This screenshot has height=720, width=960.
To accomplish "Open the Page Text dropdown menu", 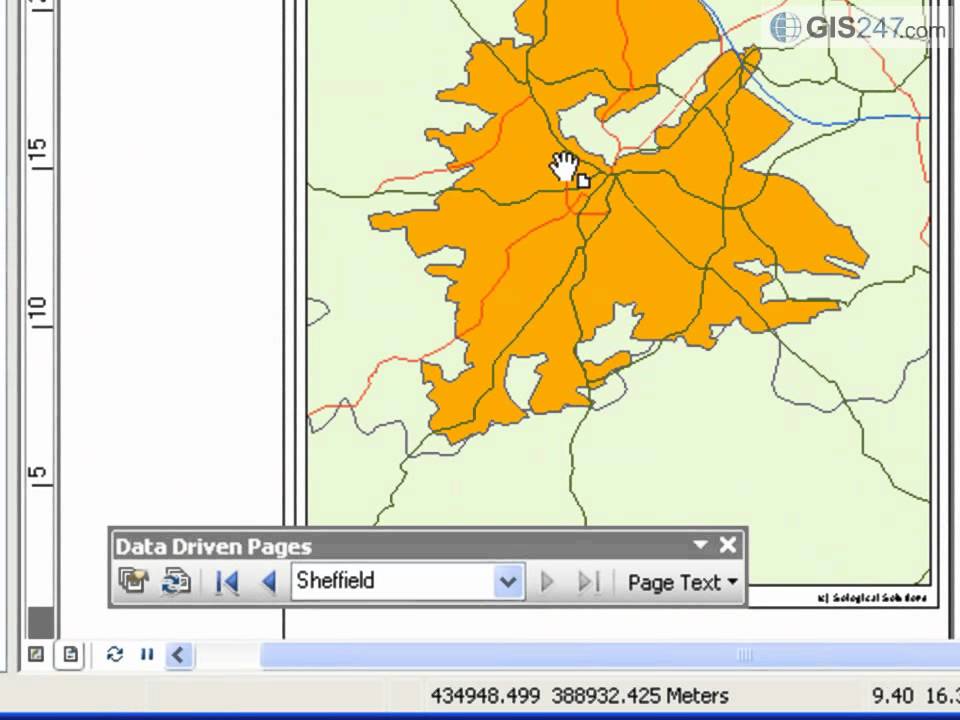I will [682, 582].
